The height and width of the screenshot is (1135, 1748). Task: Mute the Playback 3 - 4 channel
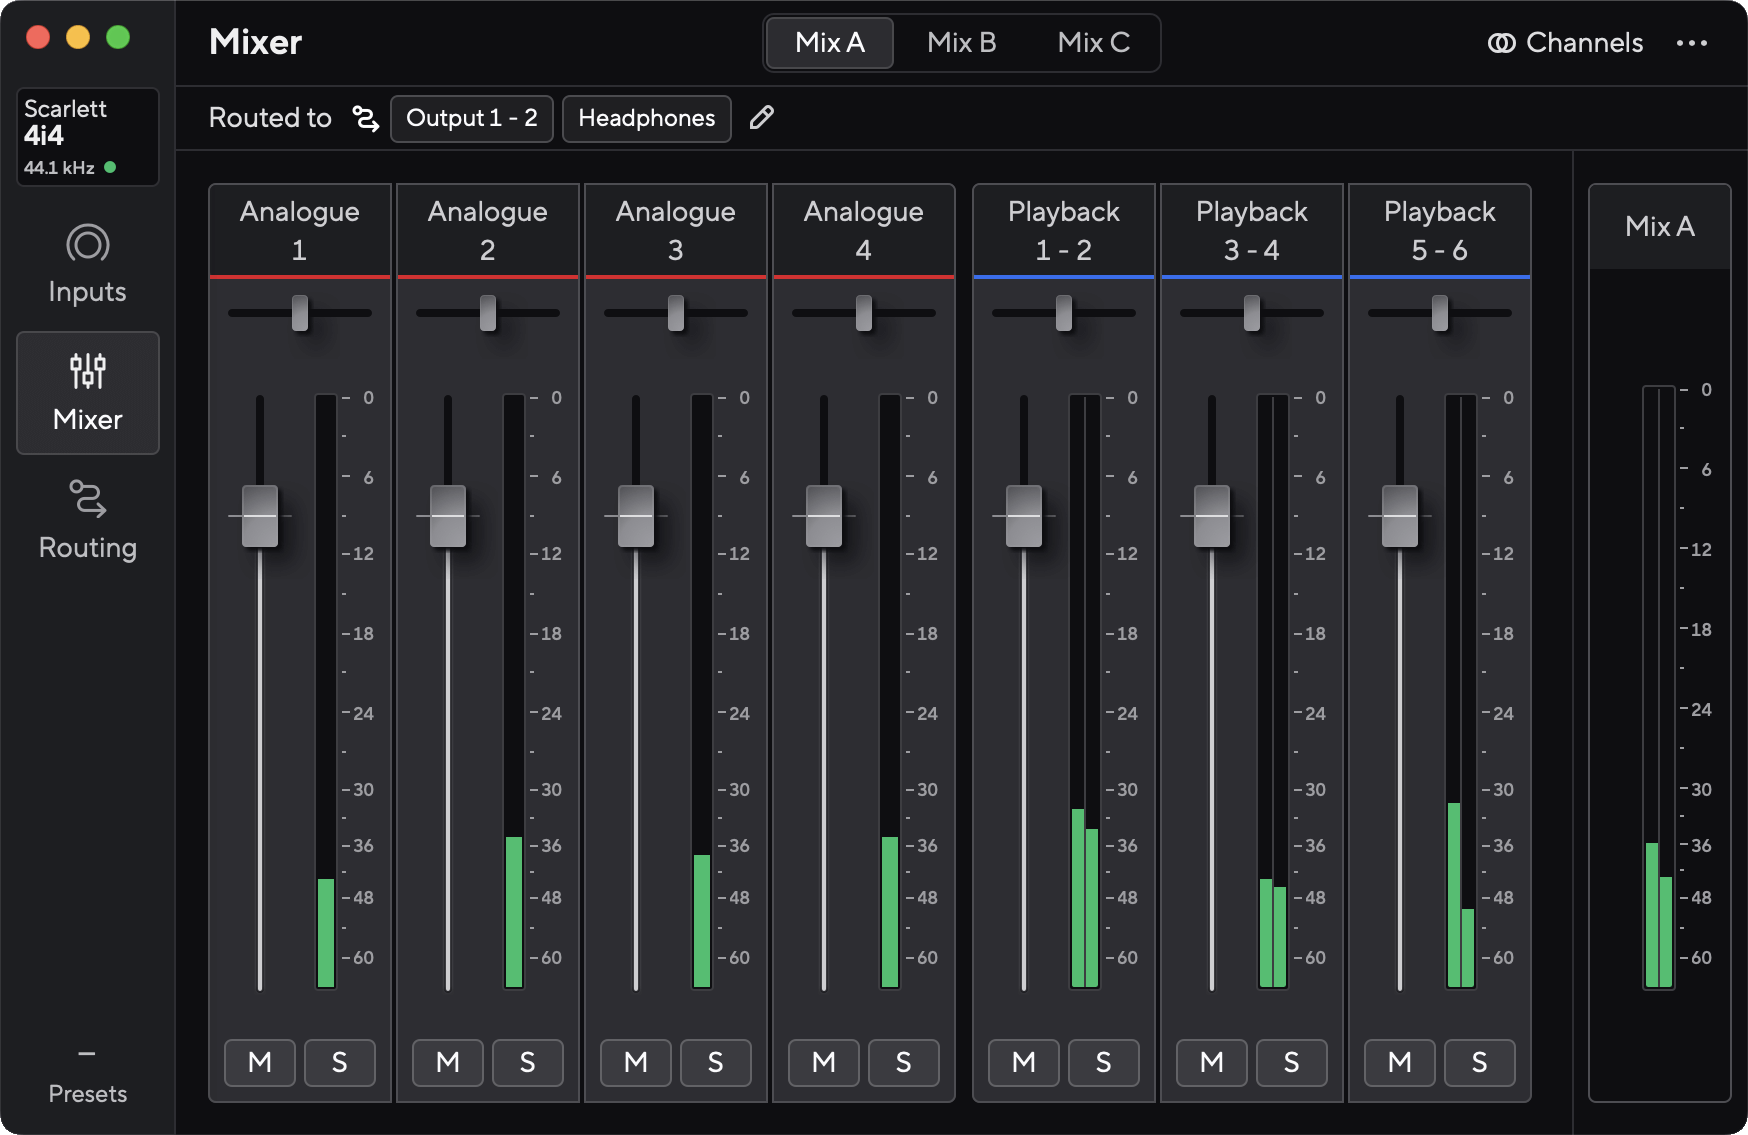click(x=1212, y=1062)
